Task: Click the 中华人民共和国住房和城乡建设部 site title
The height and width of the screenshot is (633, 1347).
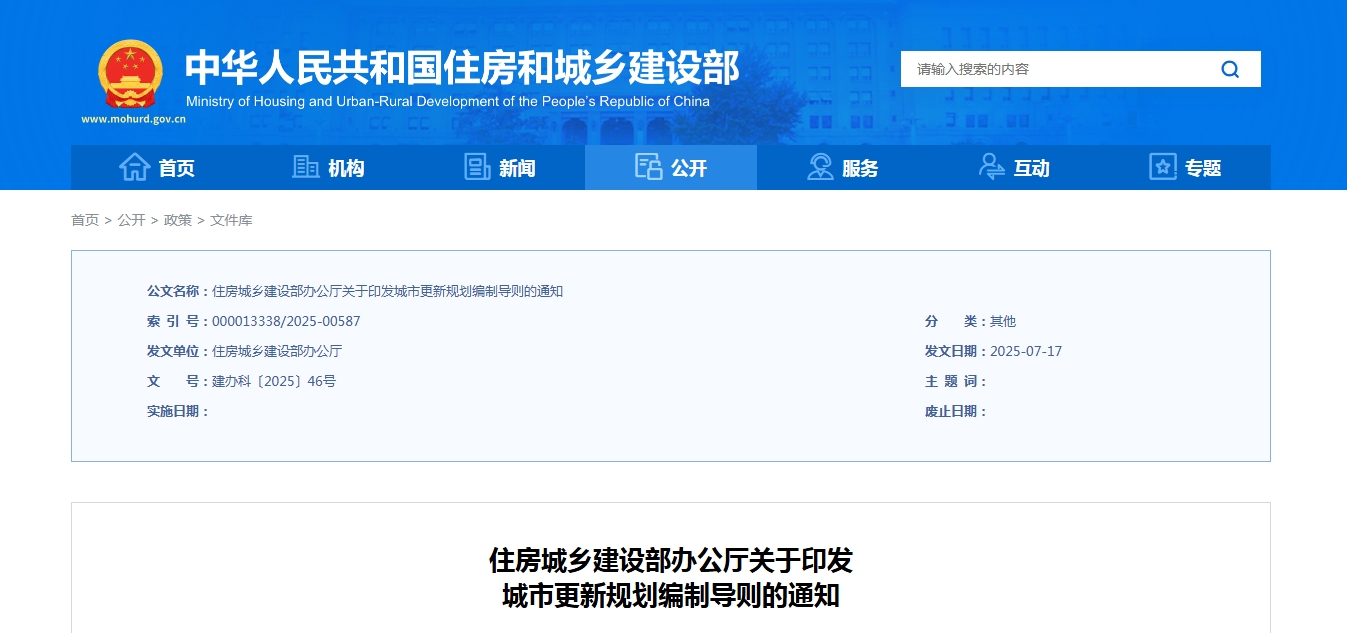Action: coord(462,67)
